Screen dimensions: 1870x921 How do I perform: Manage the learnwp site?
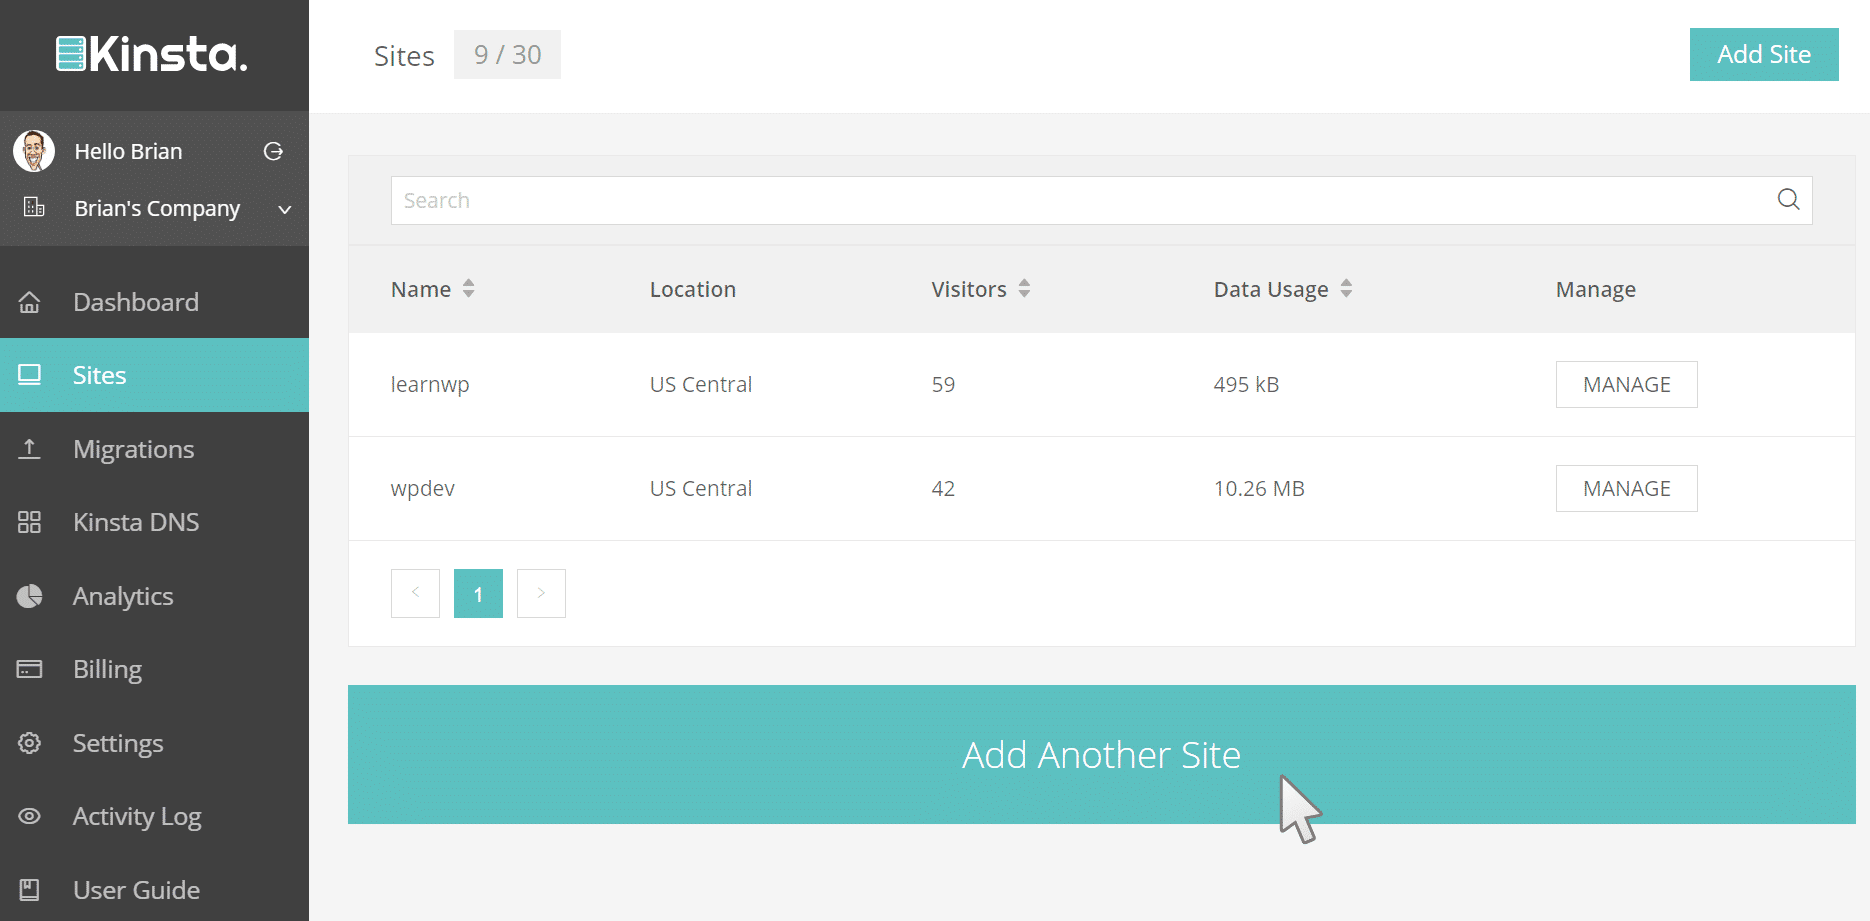1627,384
